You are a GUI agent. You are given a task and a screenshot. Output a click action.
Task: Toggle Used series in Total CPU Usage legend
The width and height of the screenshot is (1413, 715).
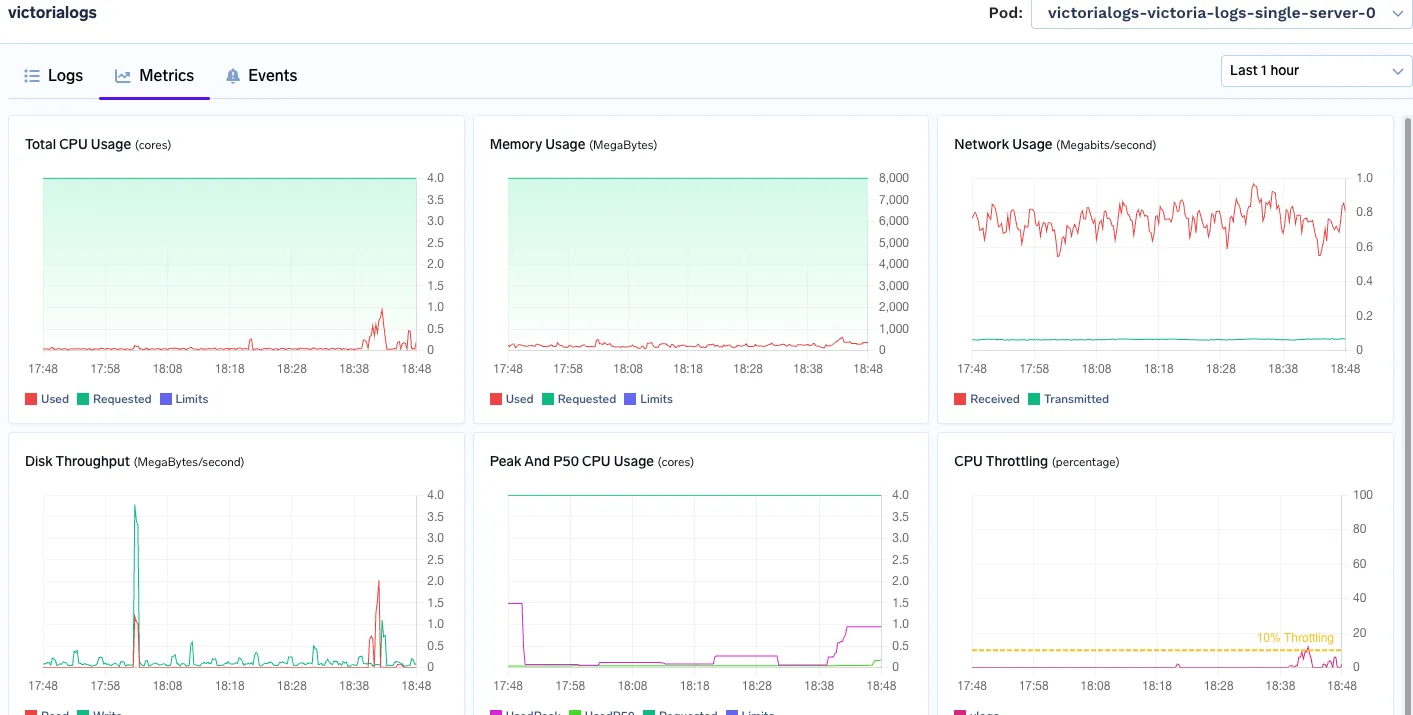(47, 399)
